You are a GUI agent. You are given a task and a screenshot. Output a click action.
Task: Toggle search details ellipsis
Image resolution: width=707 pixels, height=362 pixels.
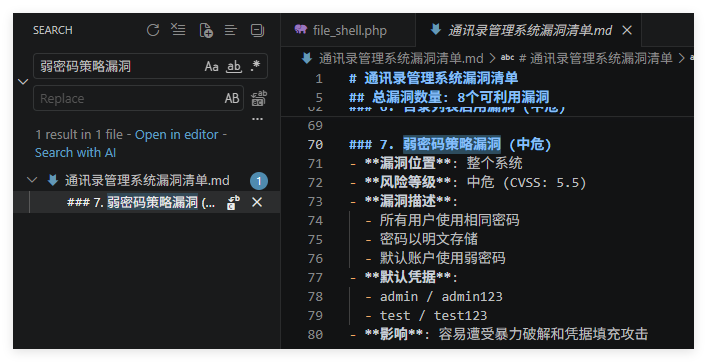tap(257, 119)
